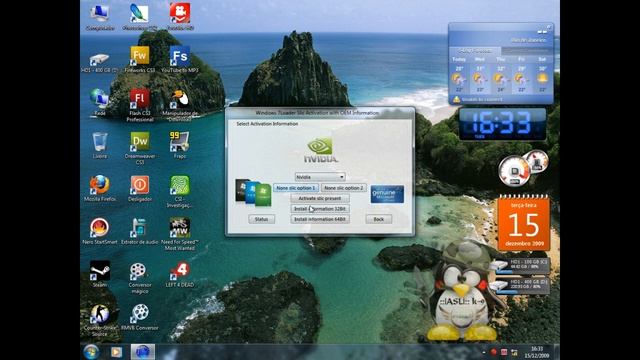Click Install information 64Bit button
The image size is (640, 360).
[320, 219]
